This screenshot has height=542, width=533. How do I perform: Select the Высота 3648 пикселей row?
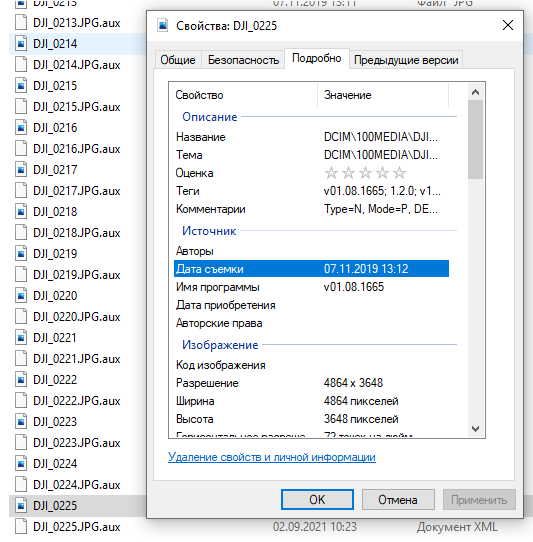pos(311,419)
